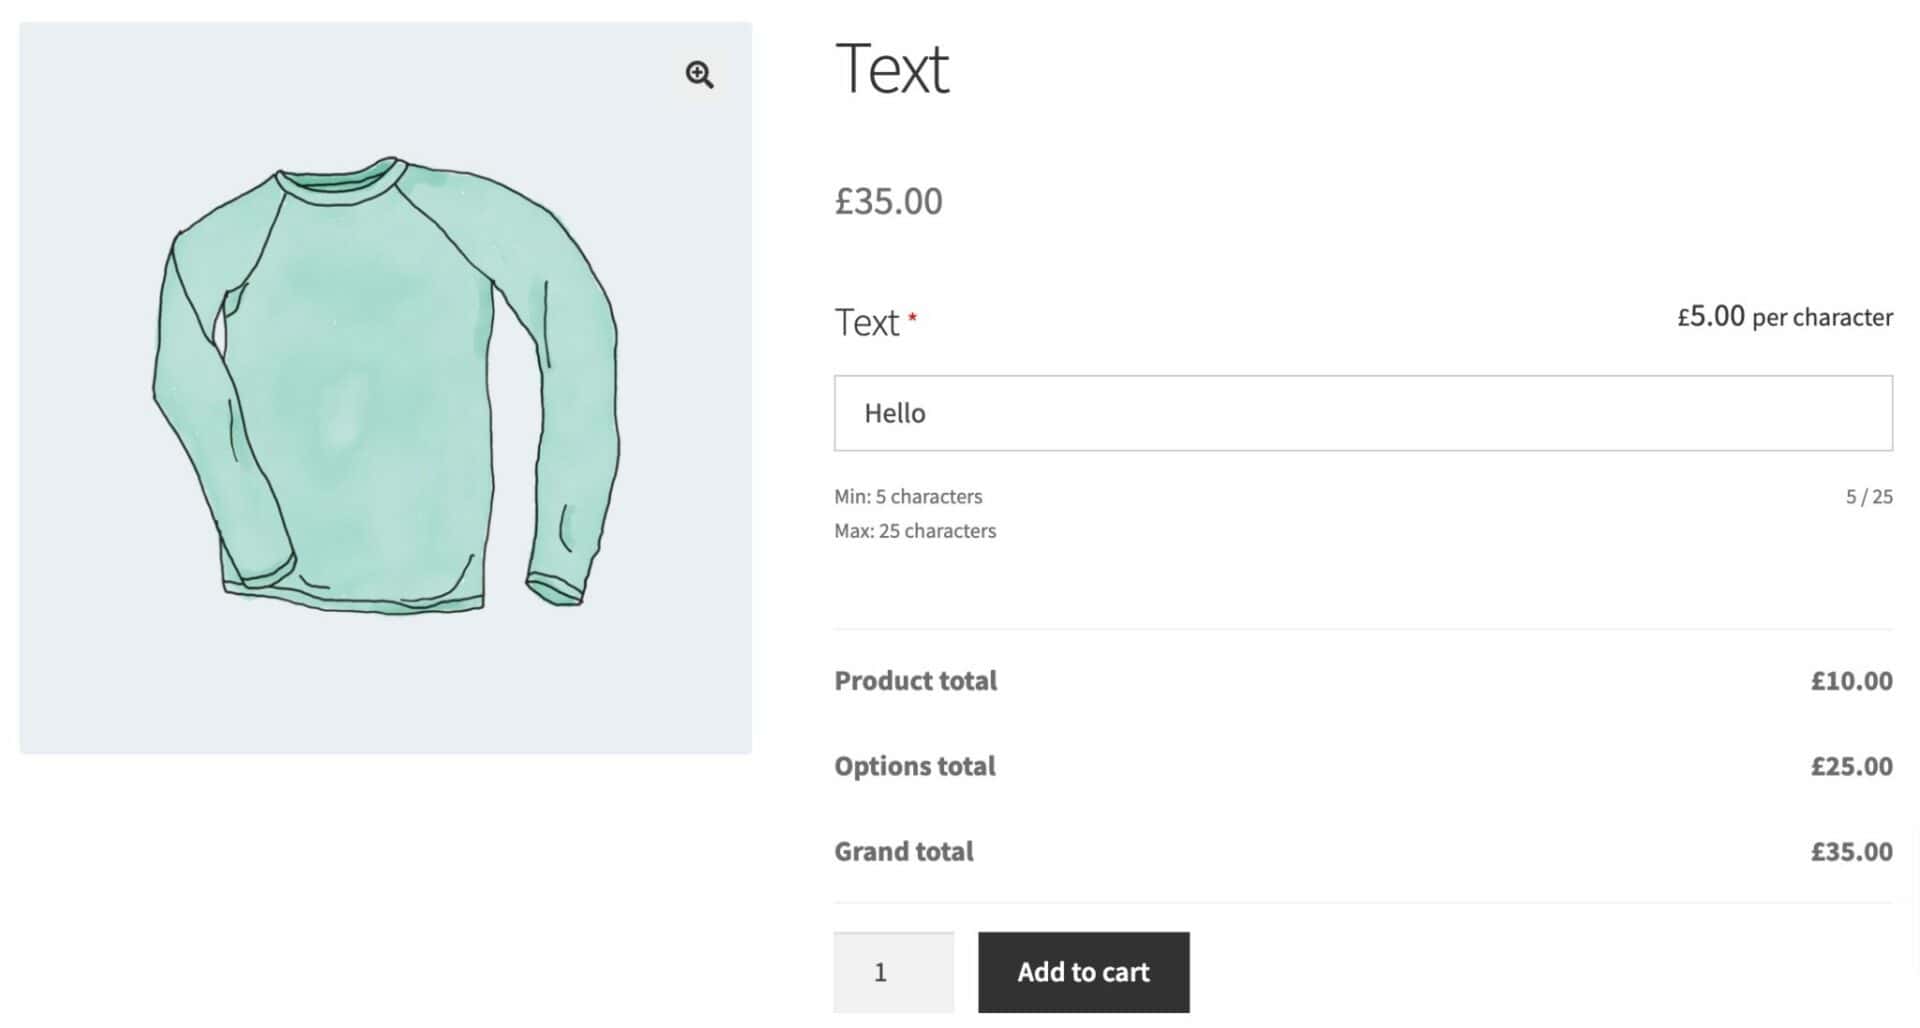Viewport: 1920px width, 1028px height.
Task: Click the 'Min: 5 characters' hint
Action: click(908, 496)
